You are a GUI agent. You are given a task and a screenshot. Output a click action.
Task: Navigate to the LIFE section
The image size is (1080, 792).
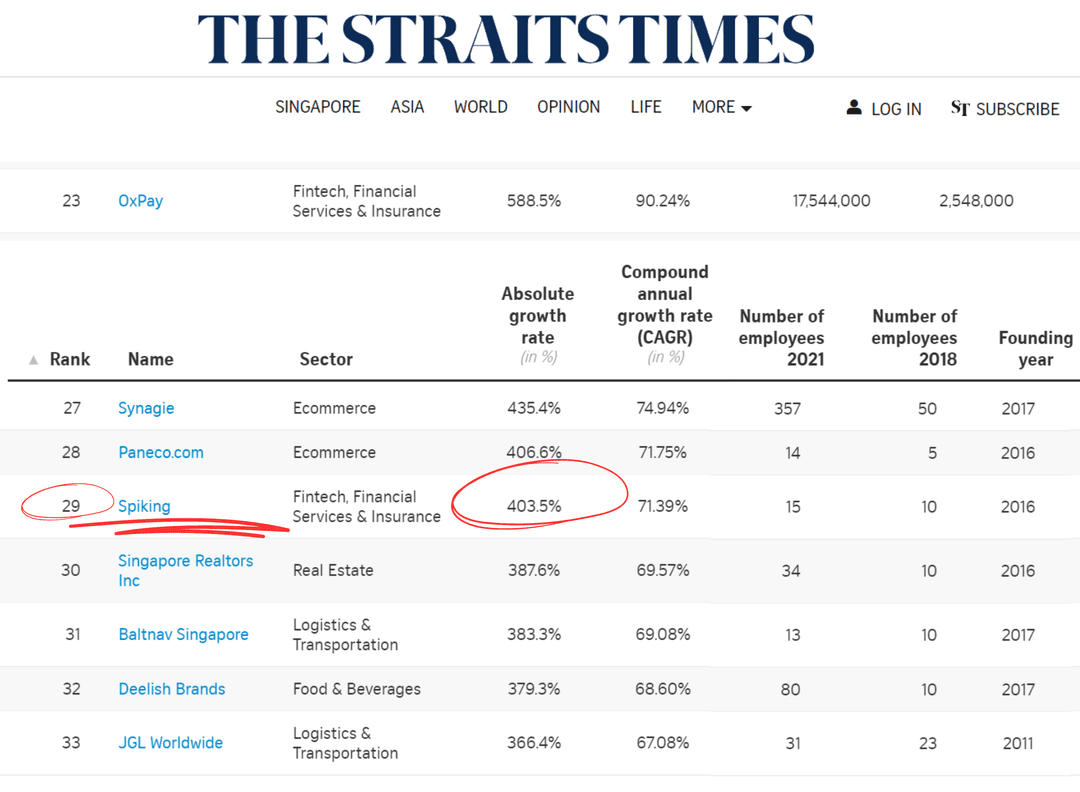pos(645,106)
